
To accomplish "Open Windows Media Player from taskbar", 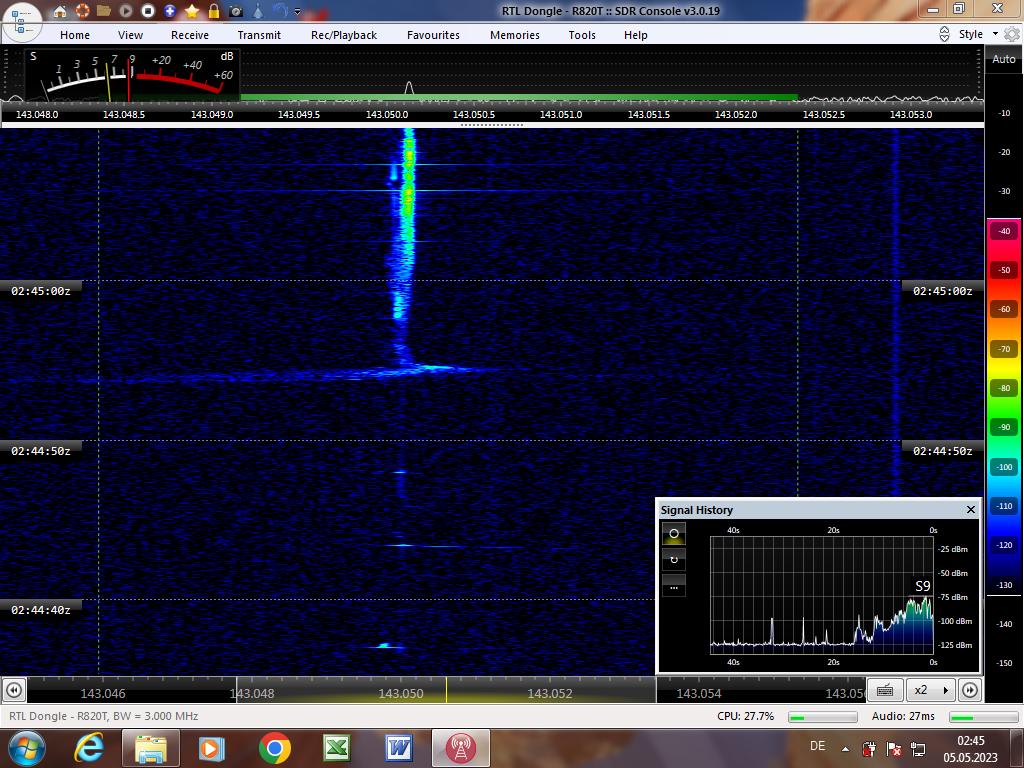I will pos(211,748).
